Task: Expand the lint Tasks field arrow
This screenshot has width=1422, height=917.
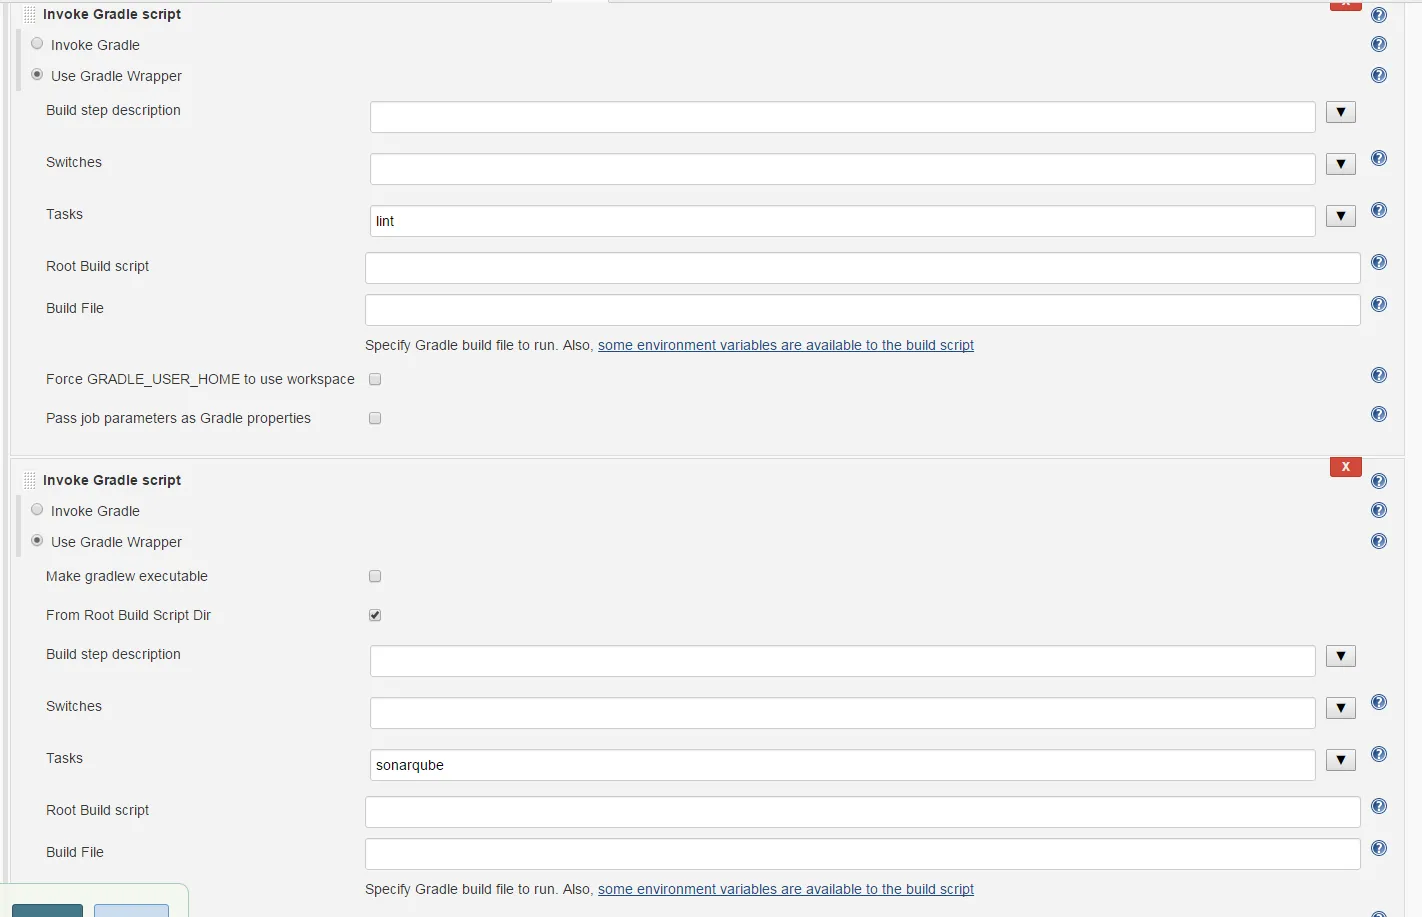Action: point(1340,216)
